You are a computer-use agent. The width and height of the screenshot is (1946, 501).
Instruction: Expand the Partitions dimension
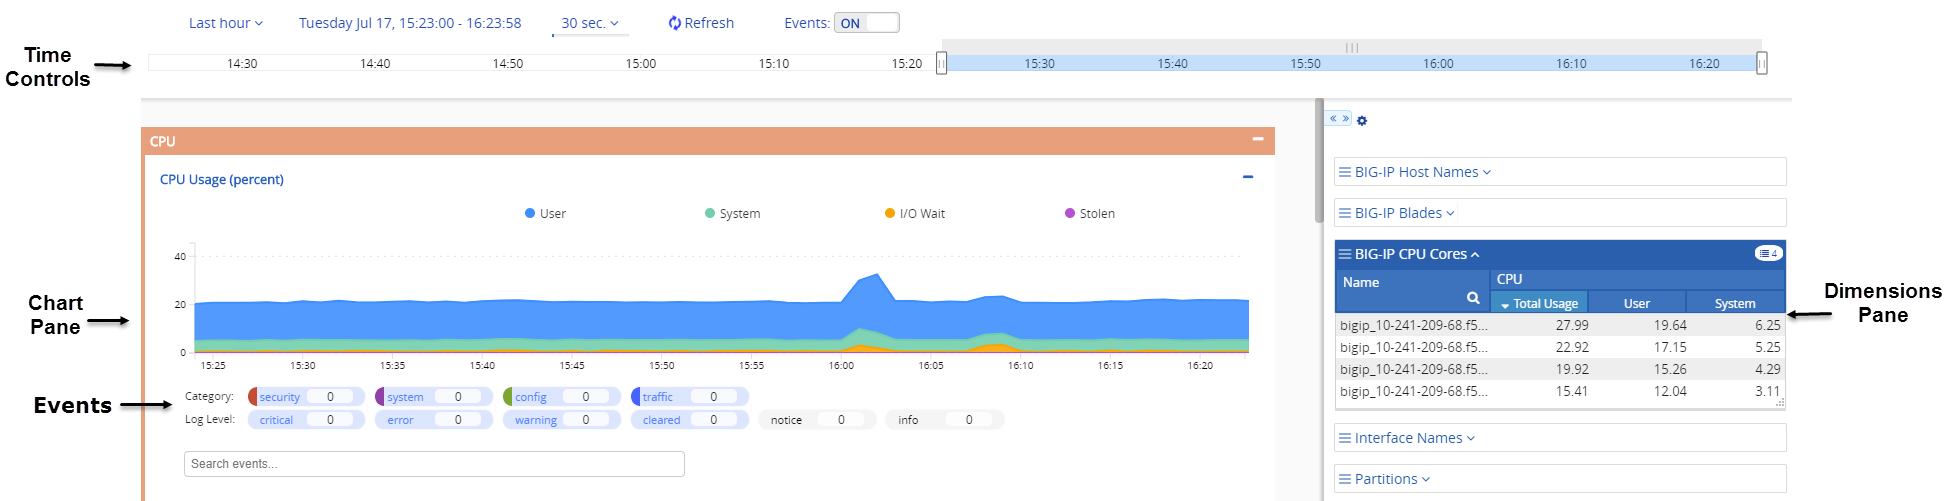tap(1392, 479)
